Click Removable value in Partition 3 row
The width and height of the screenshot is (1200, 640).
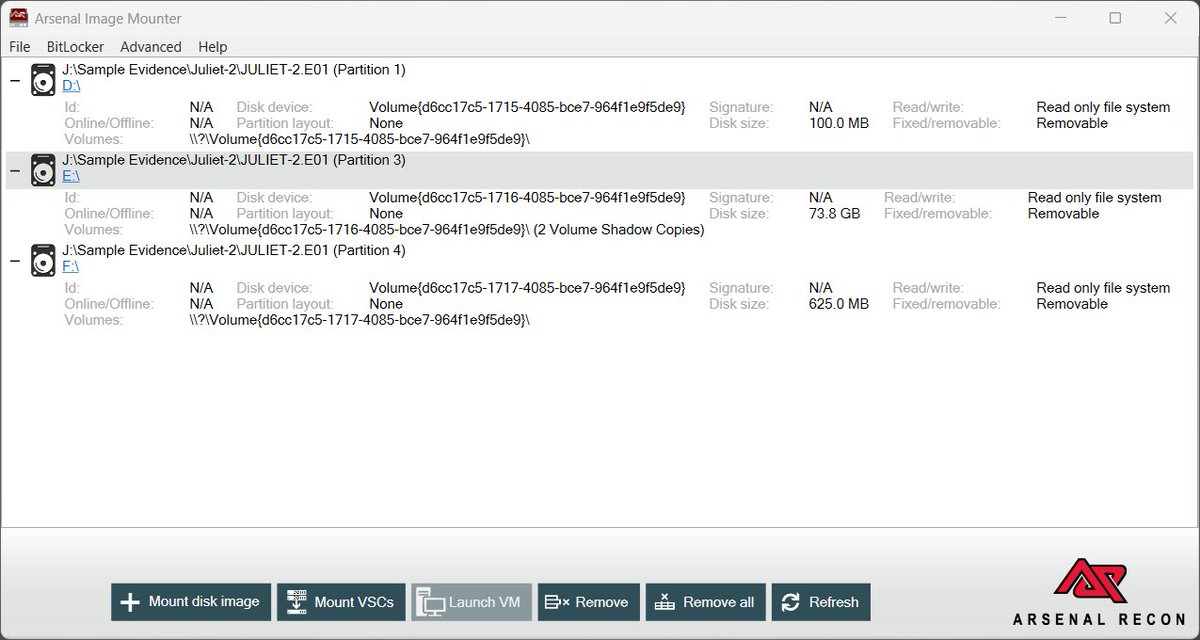[1064, 213]
